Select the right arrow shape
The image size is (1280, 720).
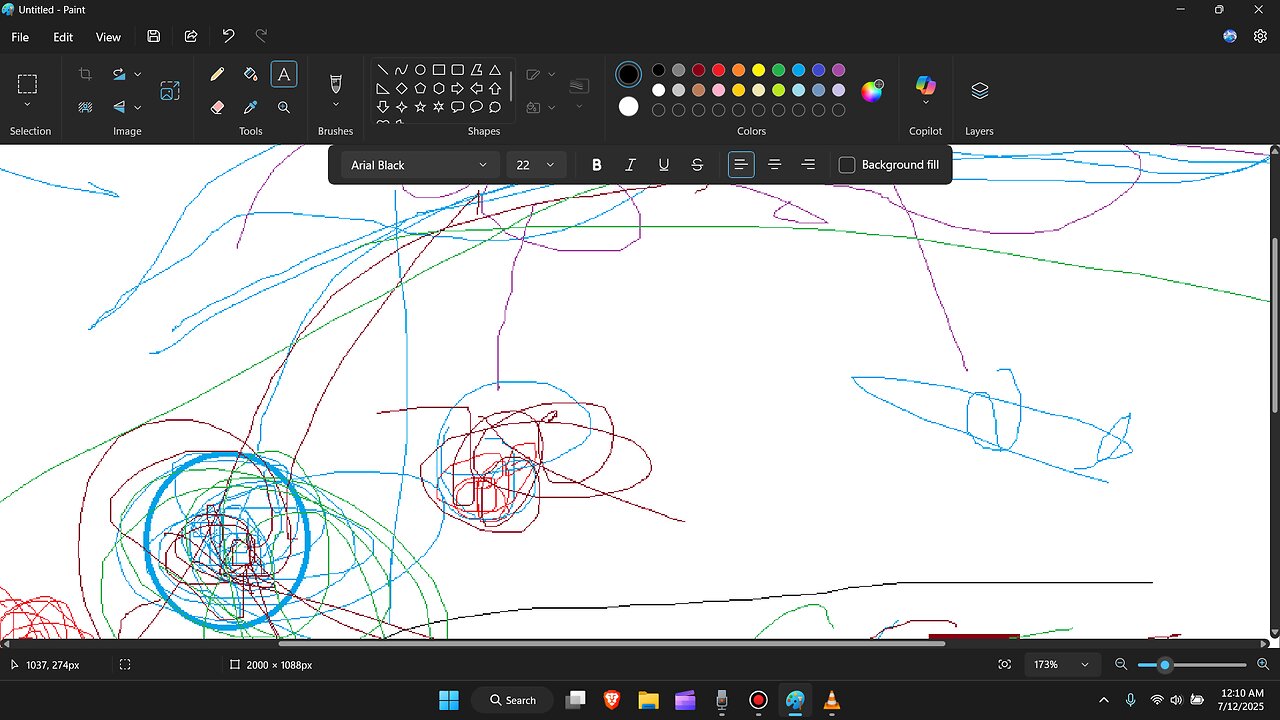point(457,88)
